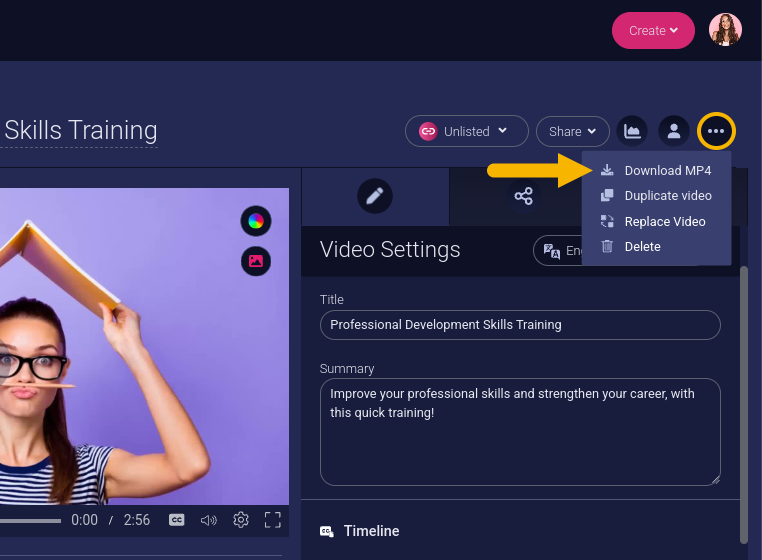Switch to the pencil edit tab
This screenshot has height=560, width=762.
(x=375, y=196)
